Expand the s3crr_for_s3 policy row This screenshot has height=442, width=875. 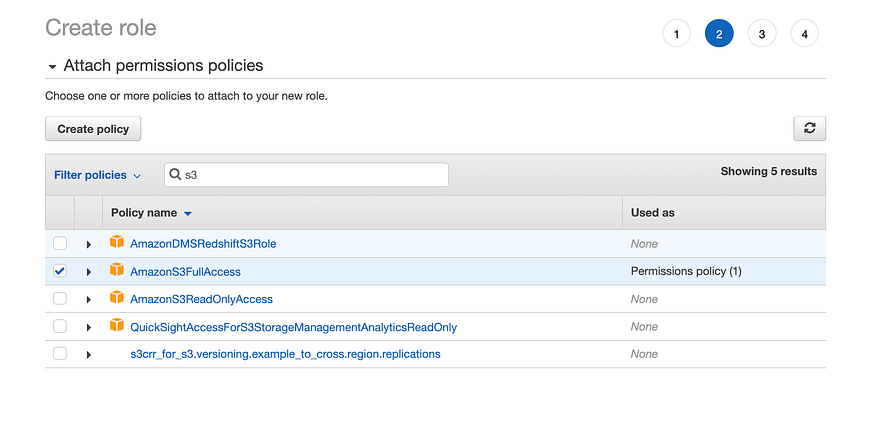(89, 355)
